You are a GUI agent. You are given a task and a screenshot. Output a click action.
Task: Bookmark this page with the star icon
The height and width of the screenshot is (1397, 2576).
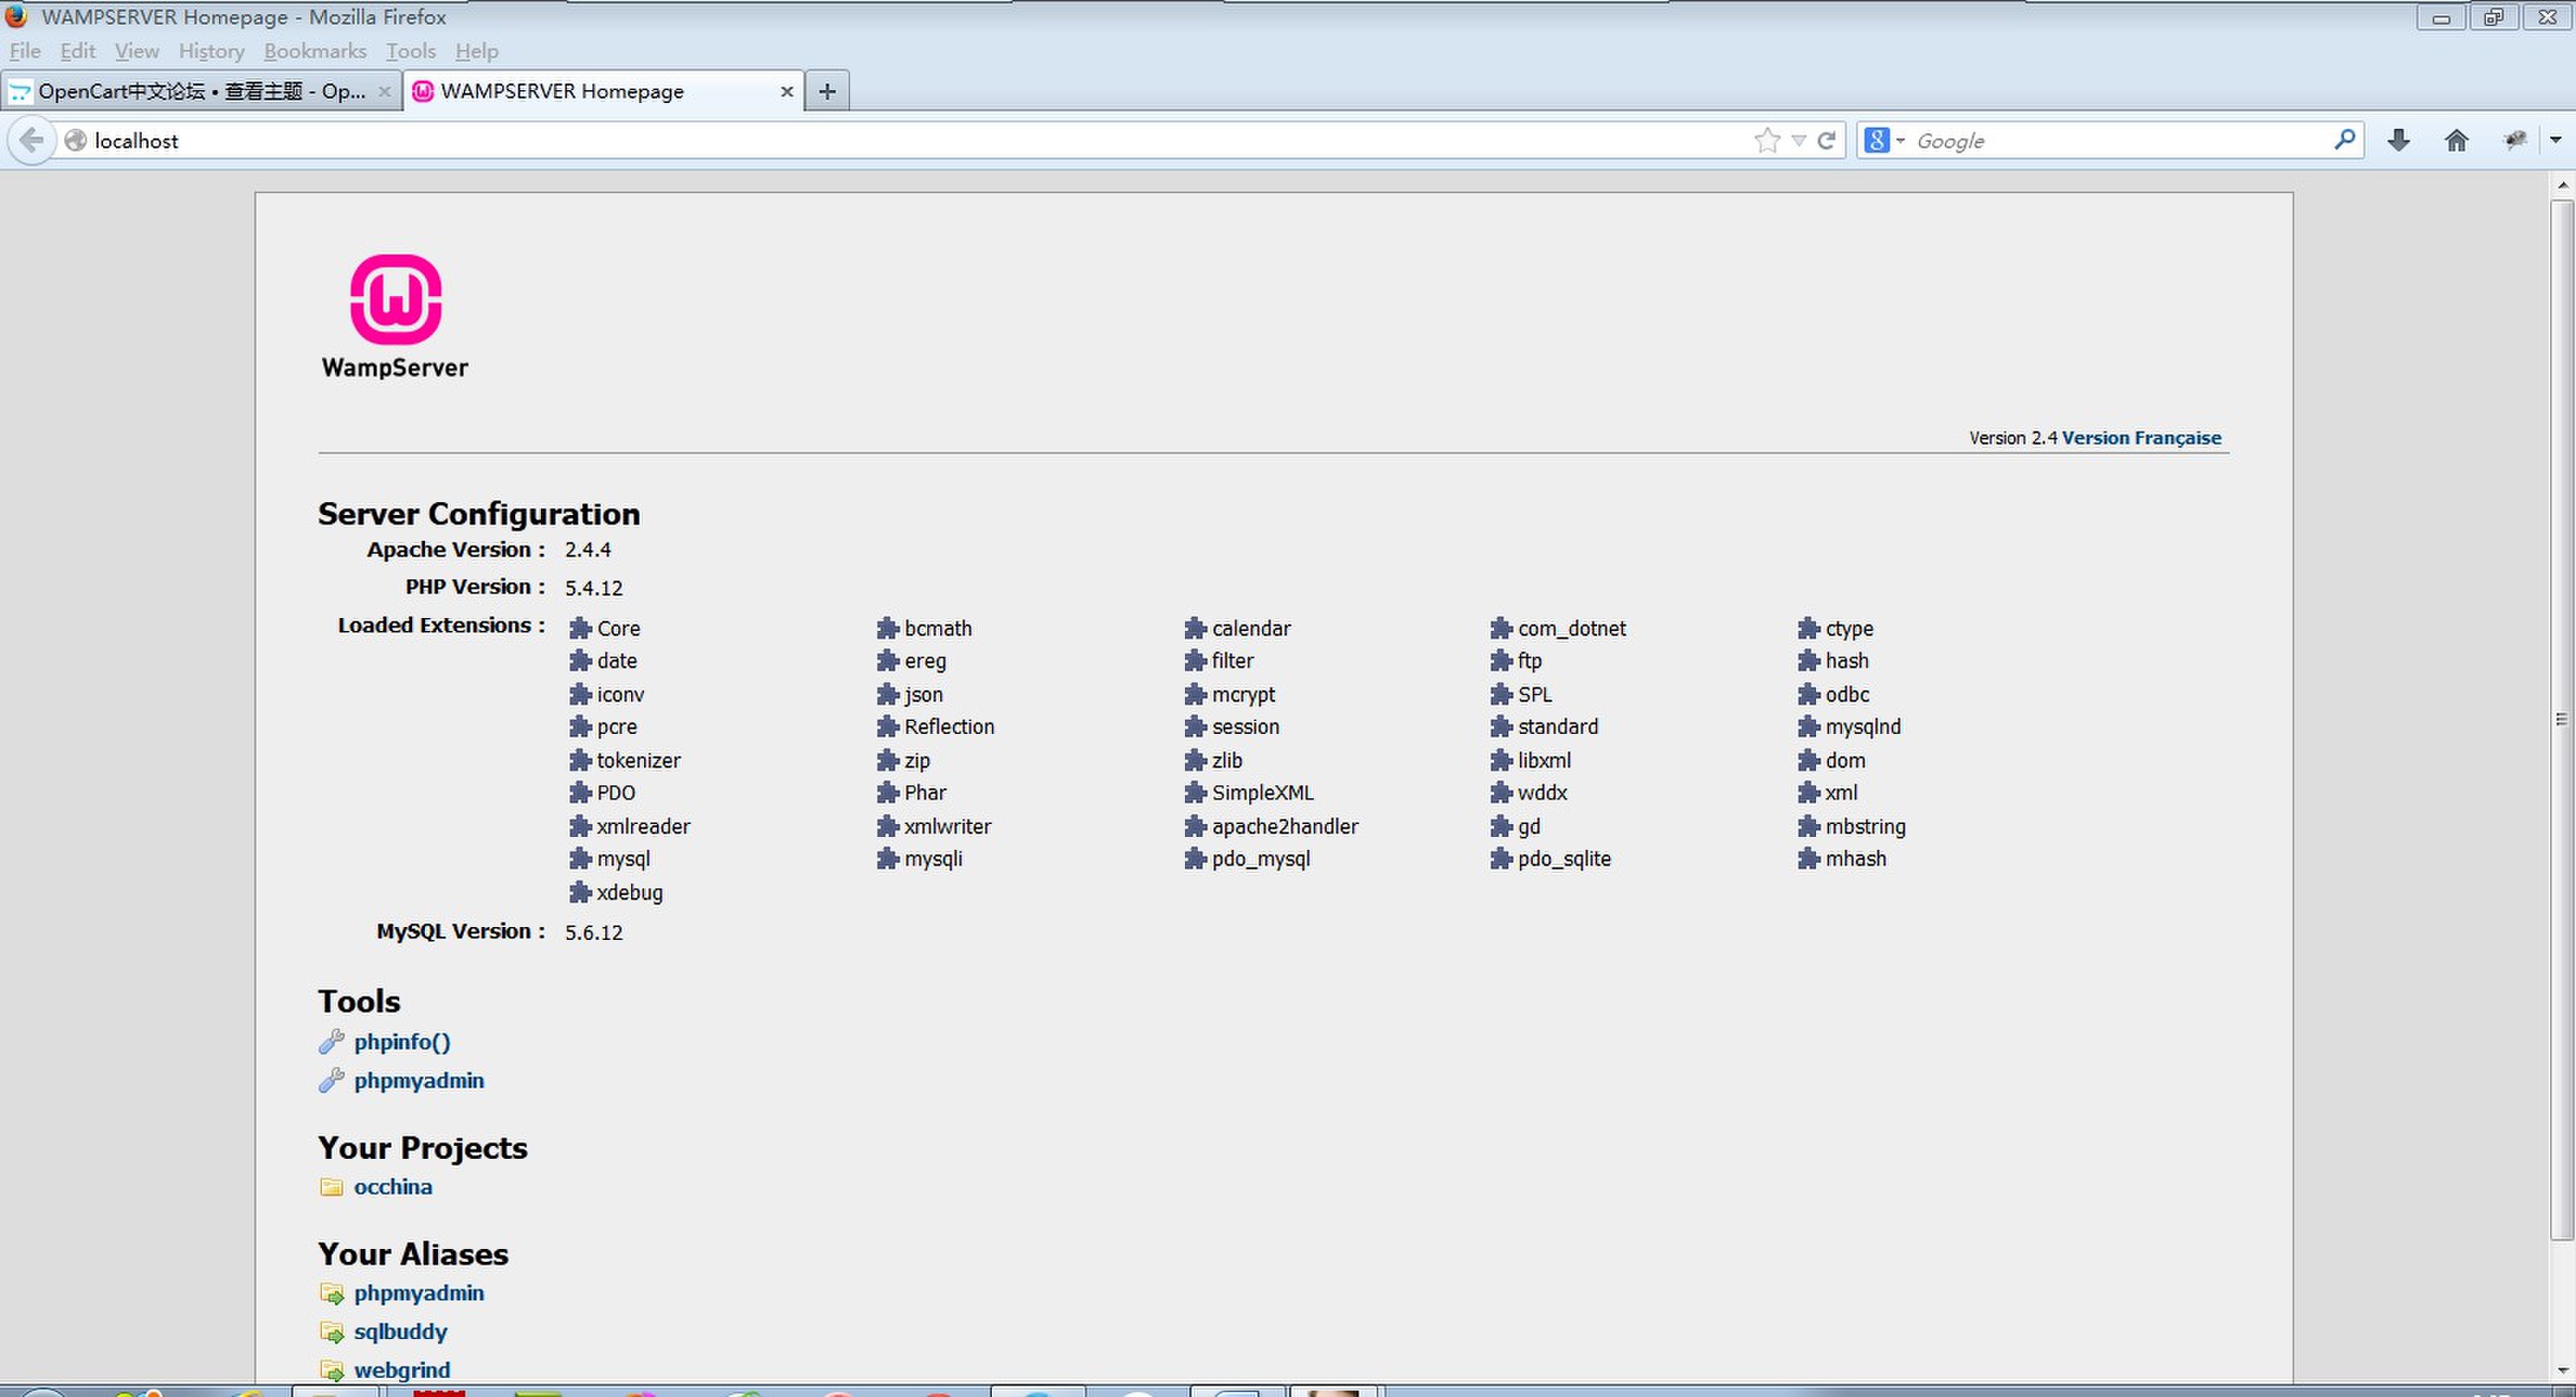(1767, 140)
